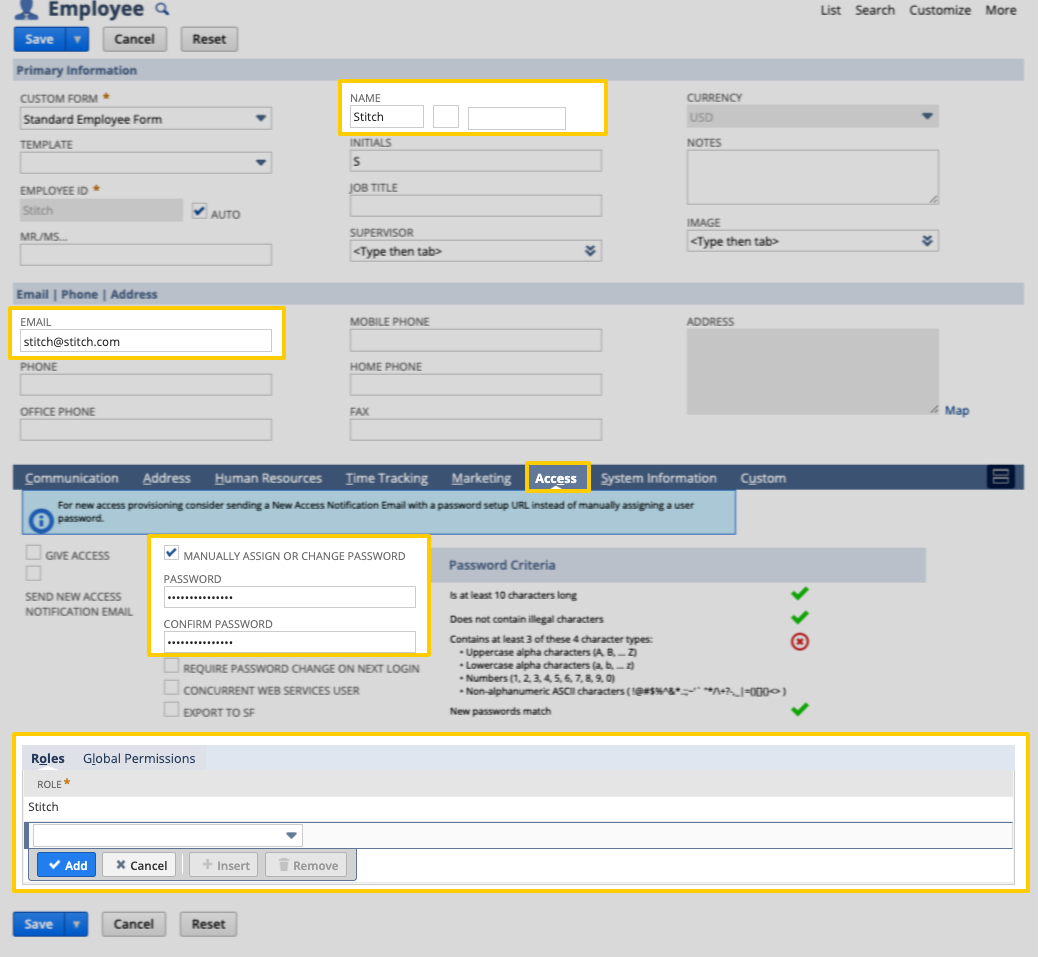Viewport: 1038px width, 957px height.
Task: Enable Require Password Change on Next Login
Action: click(x=171, y=665)
